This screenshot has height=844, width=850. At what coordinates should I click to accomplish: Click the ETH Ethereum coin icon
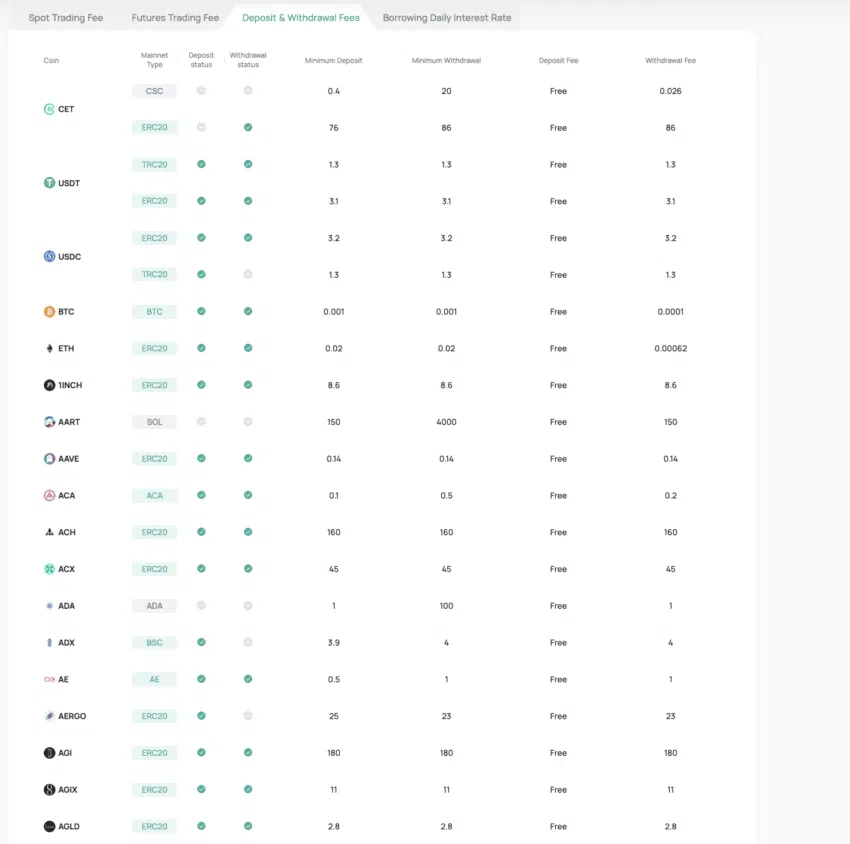coord(49,349)
